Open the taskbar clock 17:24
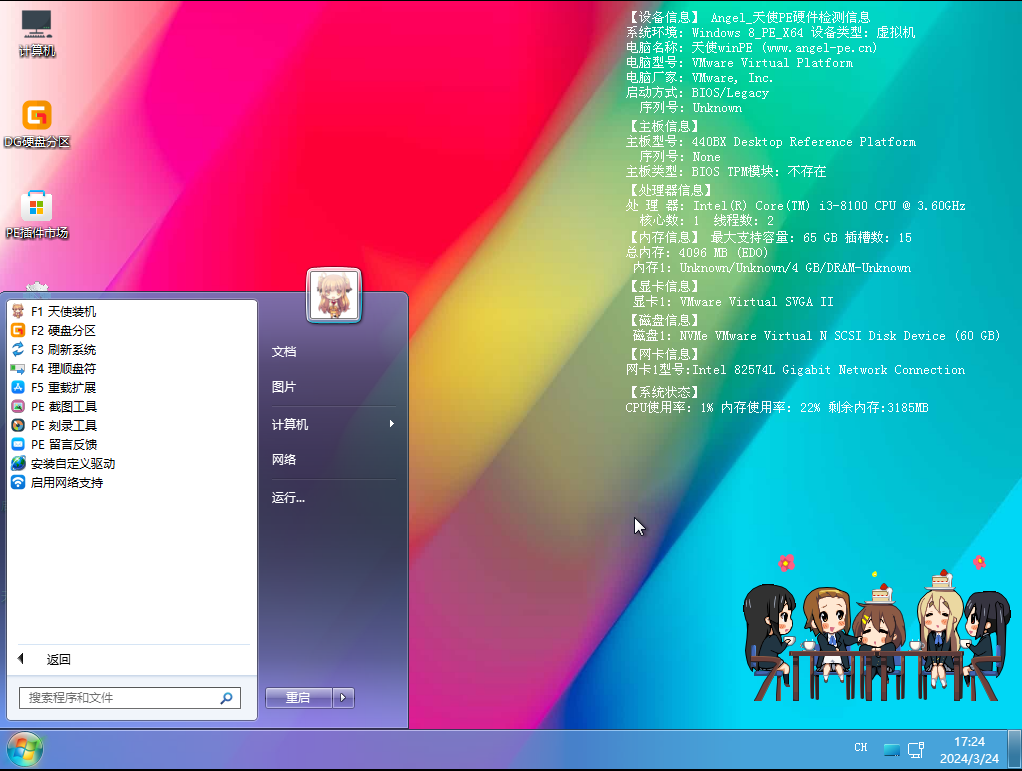Image resolution: width=1022 pixels, height=771 pixels. click(969, 750)
